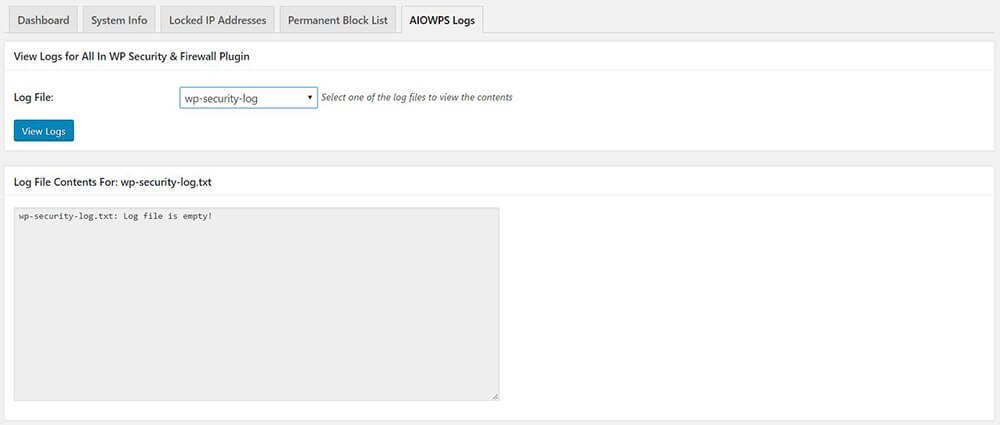This screenshot has height=425, width=1000.
Task: Click the 'Select one of the log files' hint text
Action: coord(416,98)
